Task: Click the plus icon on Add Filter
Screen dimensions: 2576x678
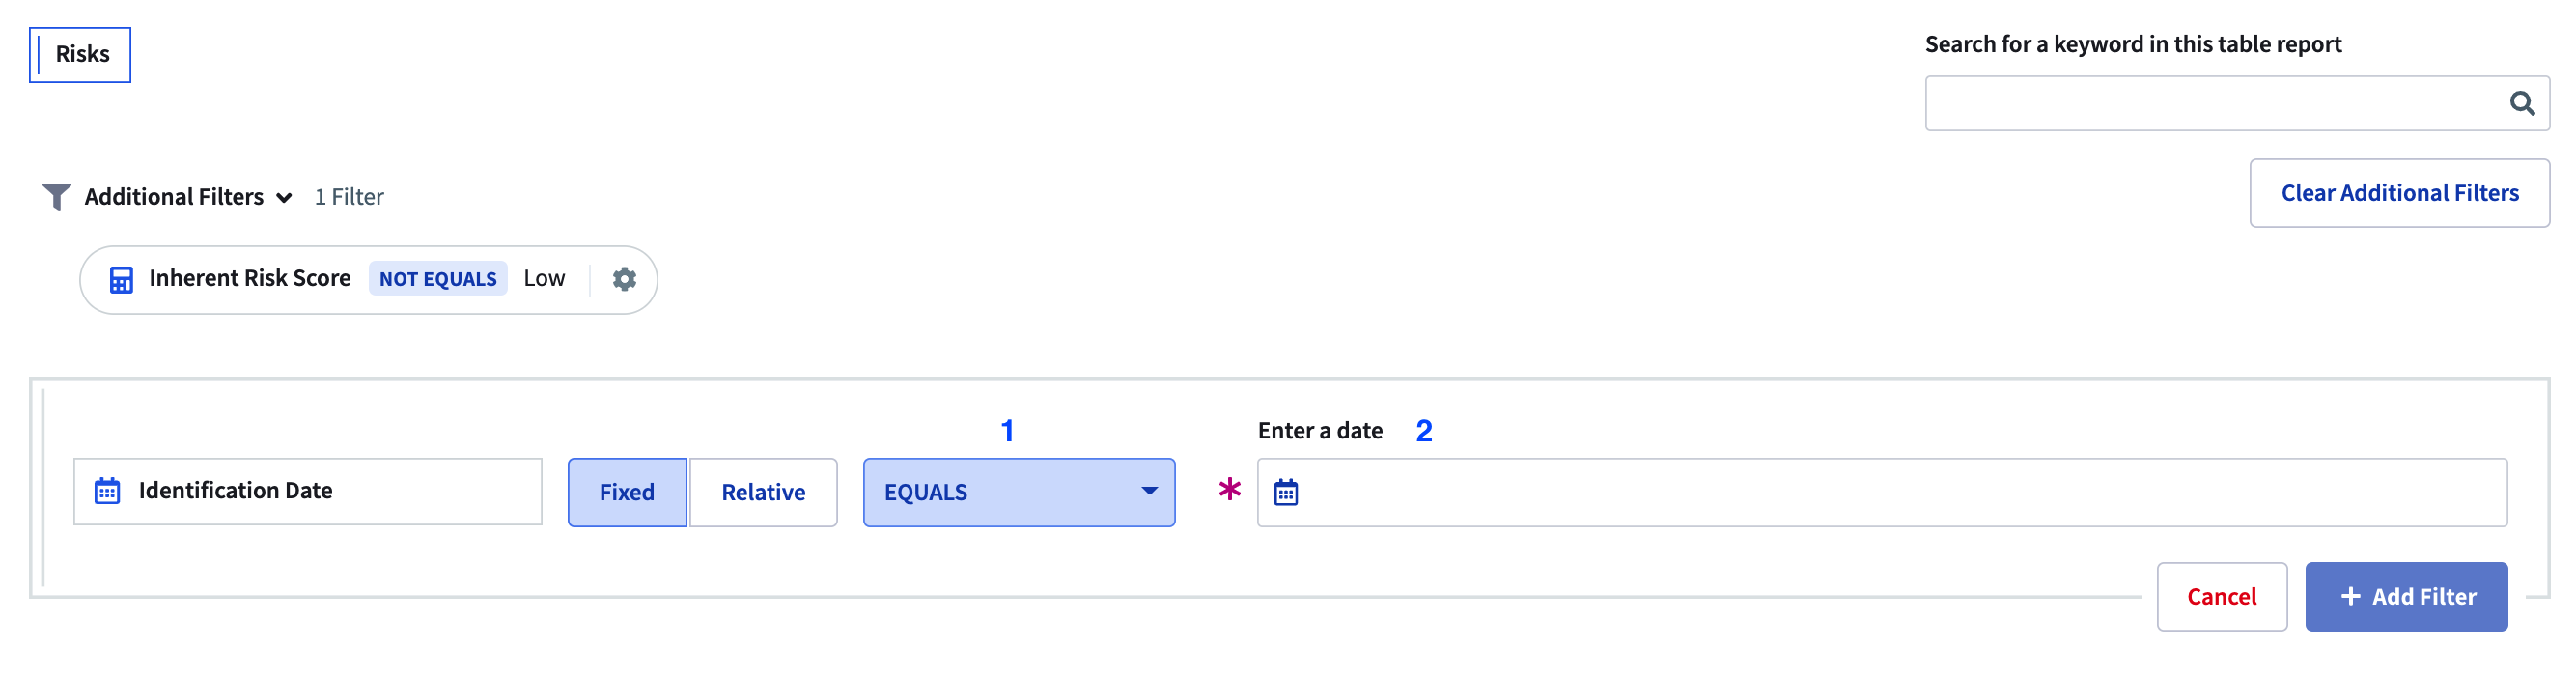Action: [2350, 596]
